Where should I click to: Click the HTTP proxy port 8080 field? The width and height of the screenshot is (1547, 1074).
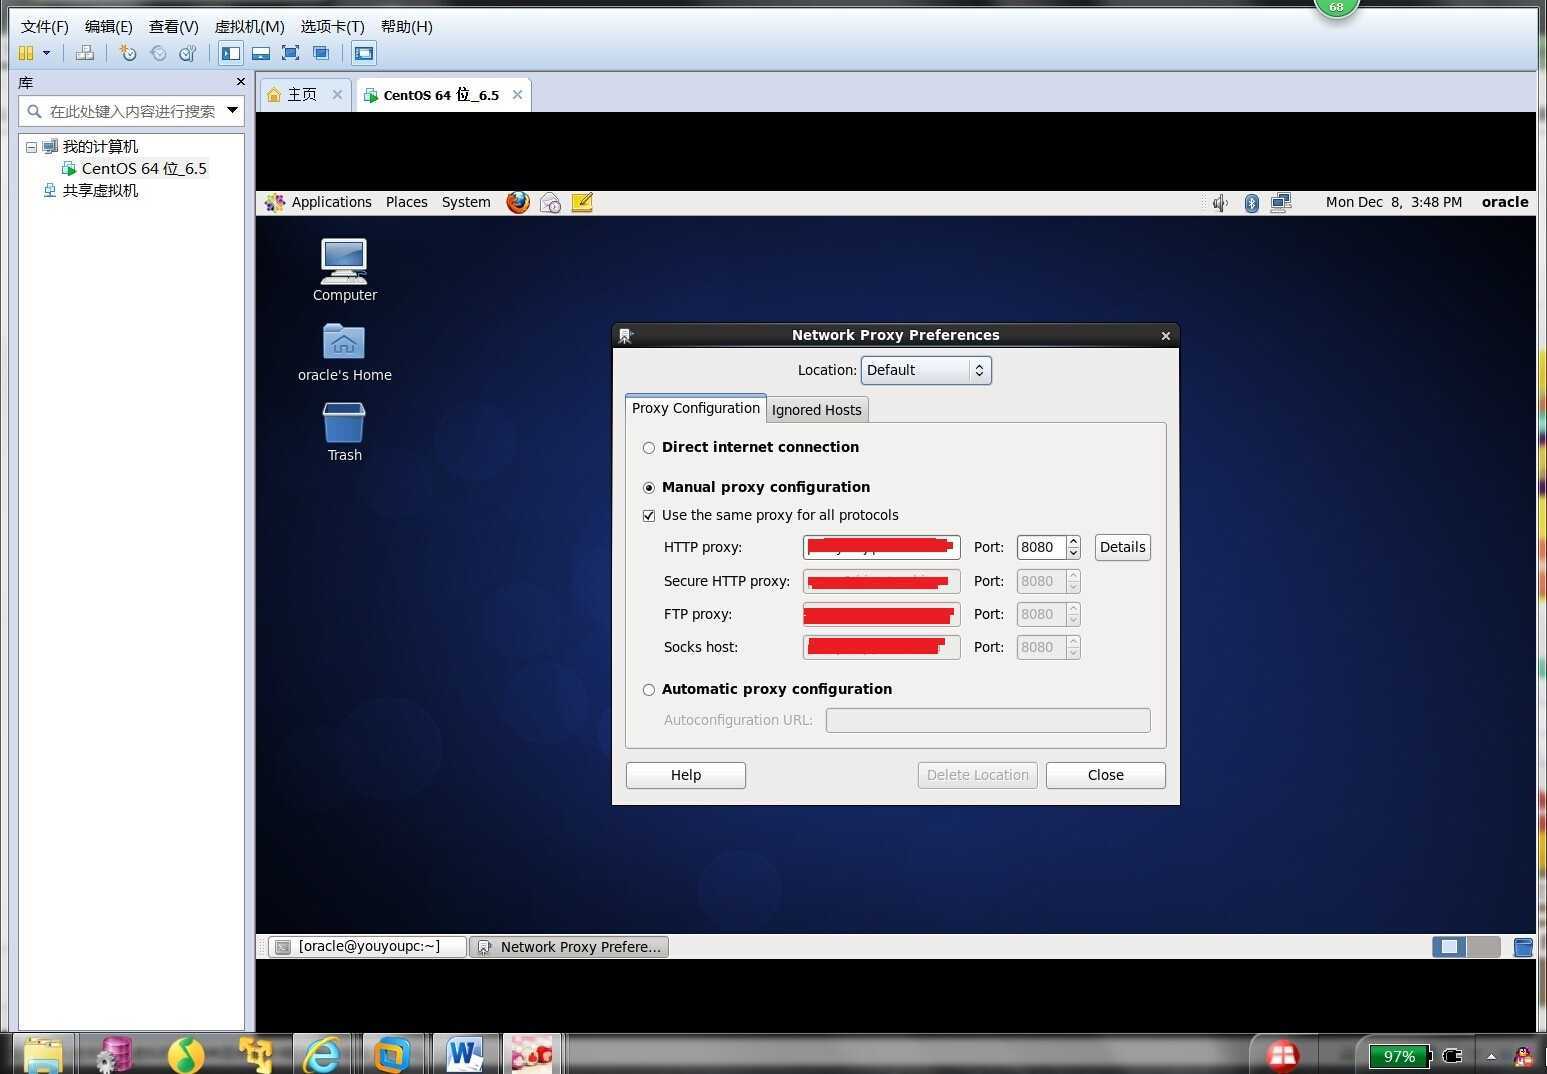1041,547
